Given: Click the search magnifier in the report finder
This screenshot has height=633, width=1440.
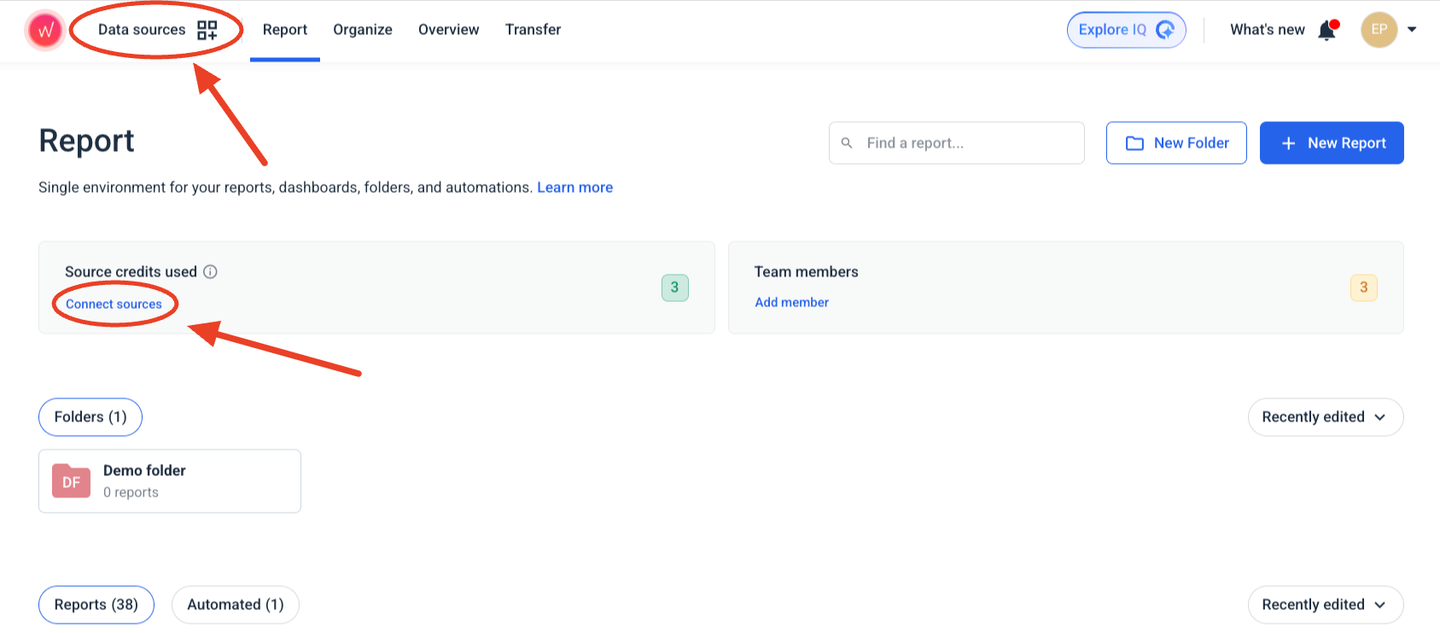Looking at the screenshot, I should click(x=847, y=142).
